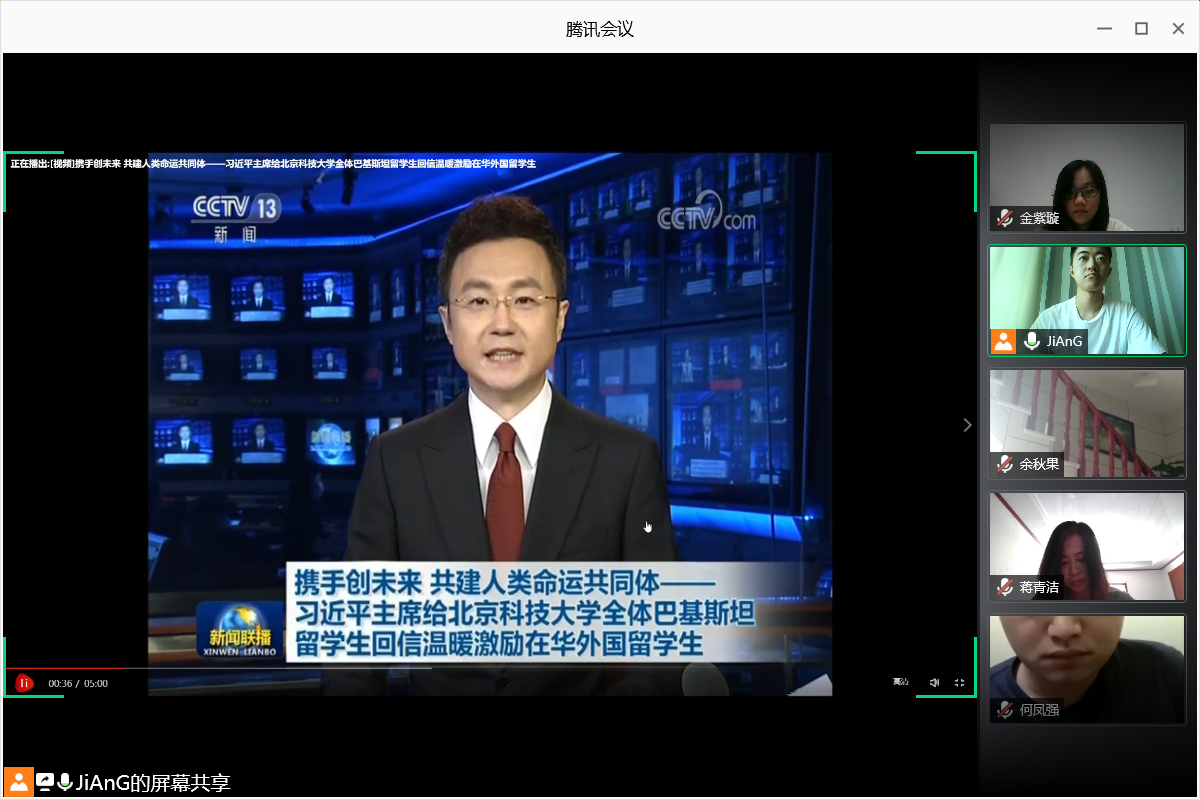
Task: Mute the video player volume
Action: pyautogui.click(x=934, y=683)
